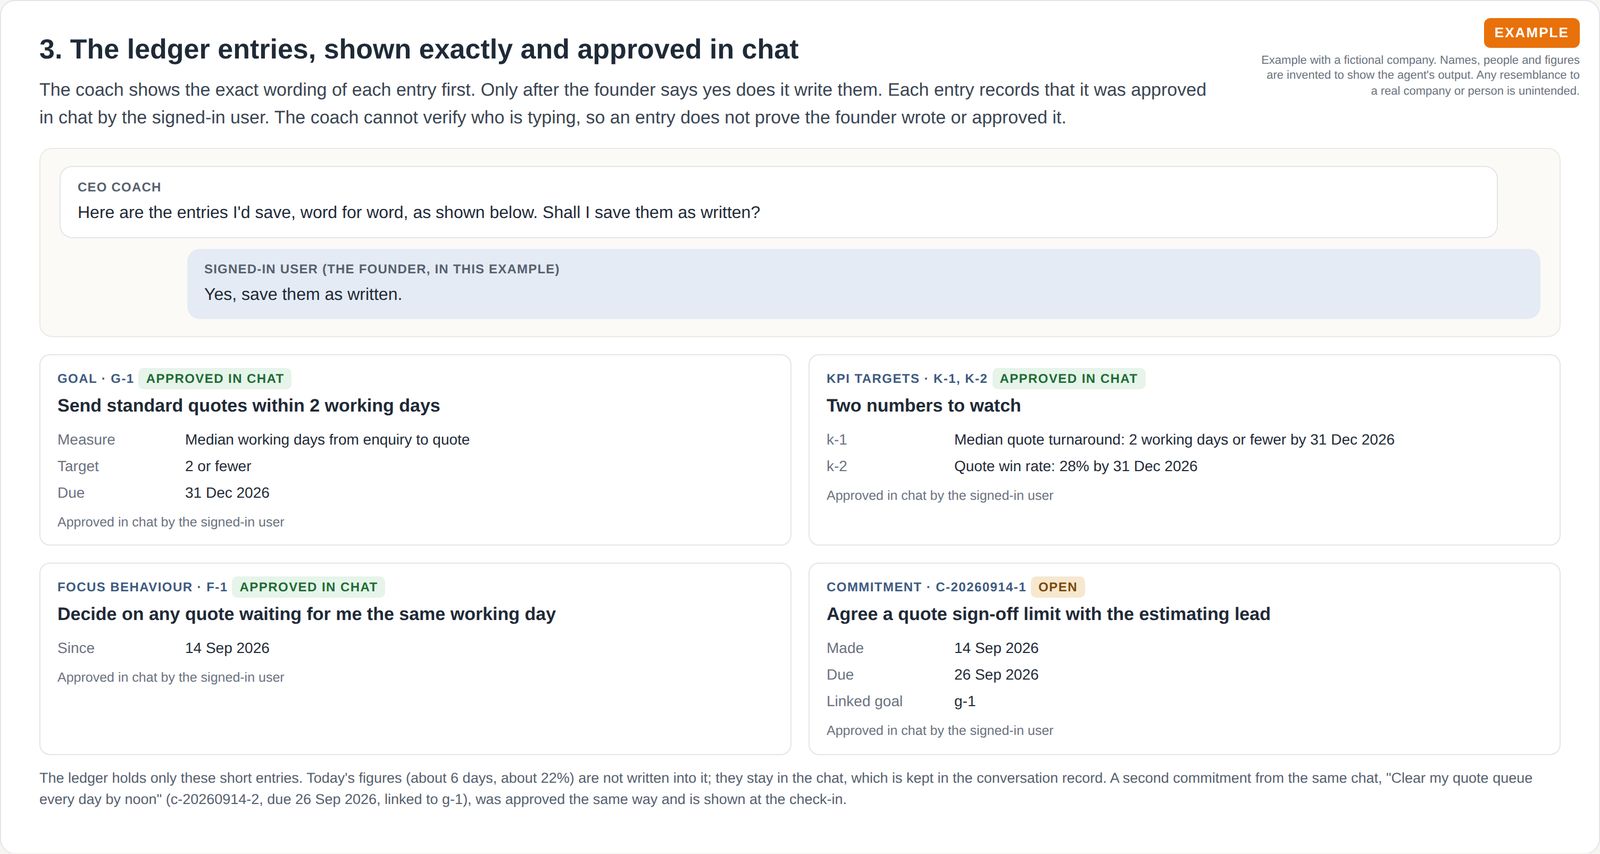Click the 'GOAL · G-1' card label
The width and height of the screenshot is (1600, 854).
point(95,379)
